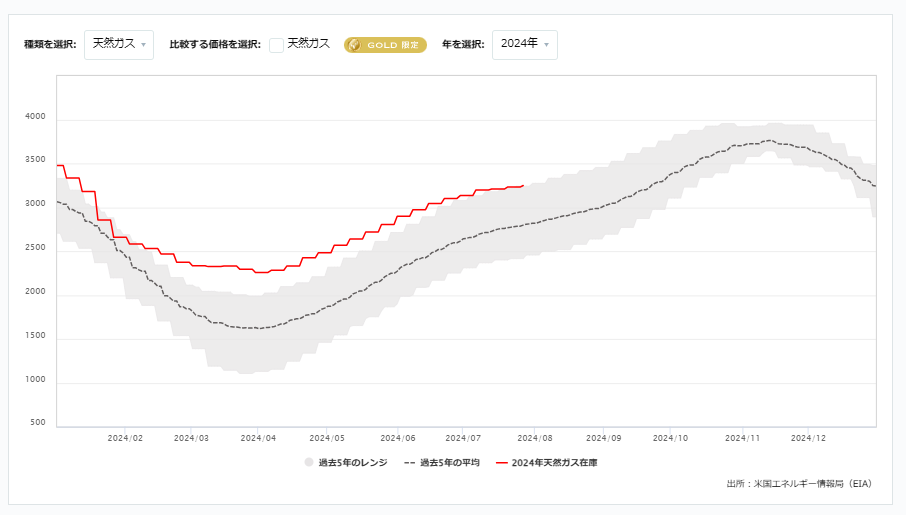The height and width of the screenshot is (515, 906).
Task: Click the GOLD 限定 badge
Action: (x=385, y=45)
